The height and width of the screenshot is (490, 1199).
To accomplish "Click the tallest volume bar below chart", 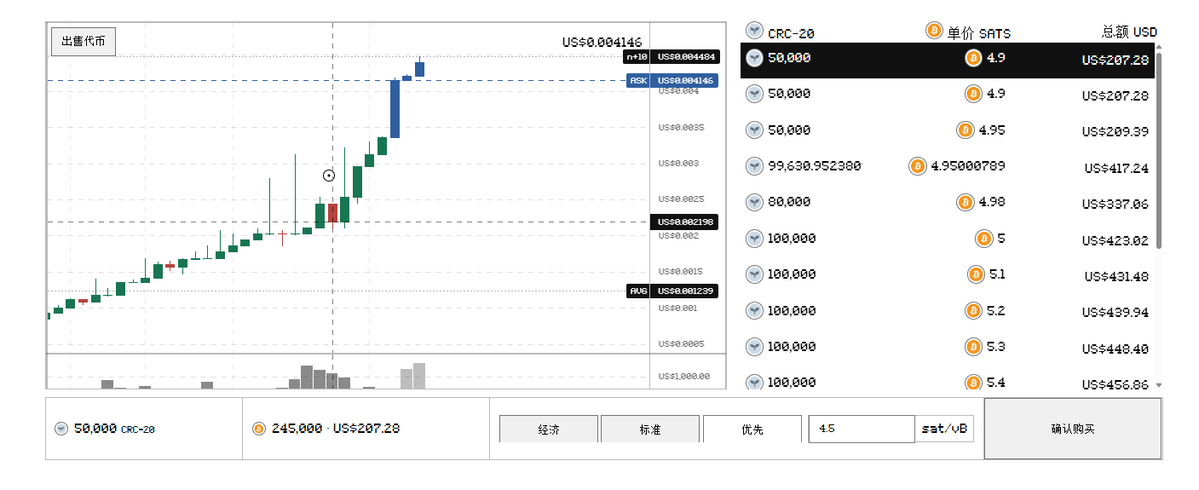I will pos(419,375).
